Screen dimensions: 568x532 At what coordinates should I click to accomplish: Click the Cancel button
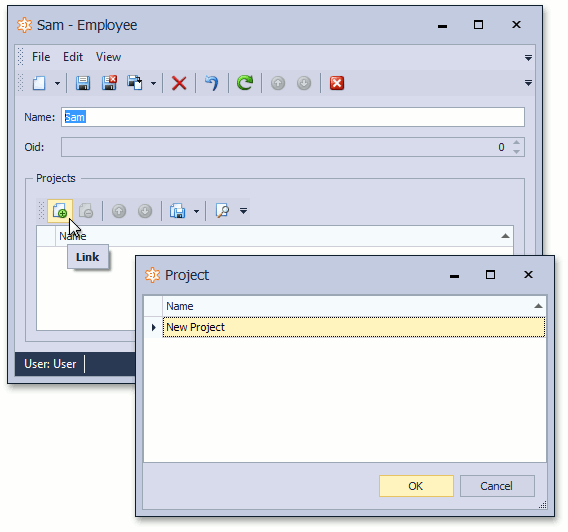pyautogui.click(x=497, y=486)
